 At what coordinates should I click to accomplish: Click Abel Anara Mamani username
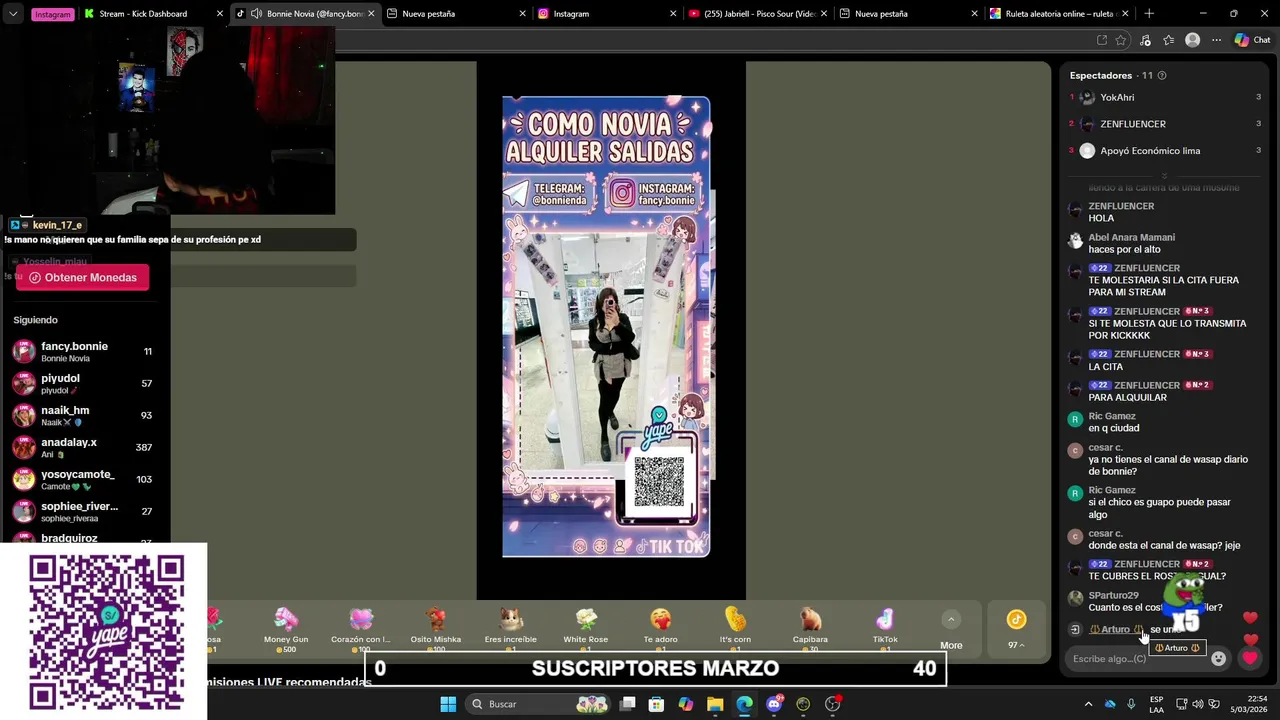[x=1131, y=237]
